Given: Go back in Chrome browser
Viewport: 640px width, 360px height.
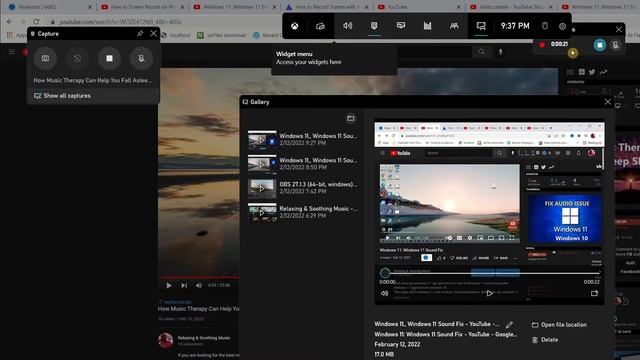Looking at the screenshot, I should (9, 21).
